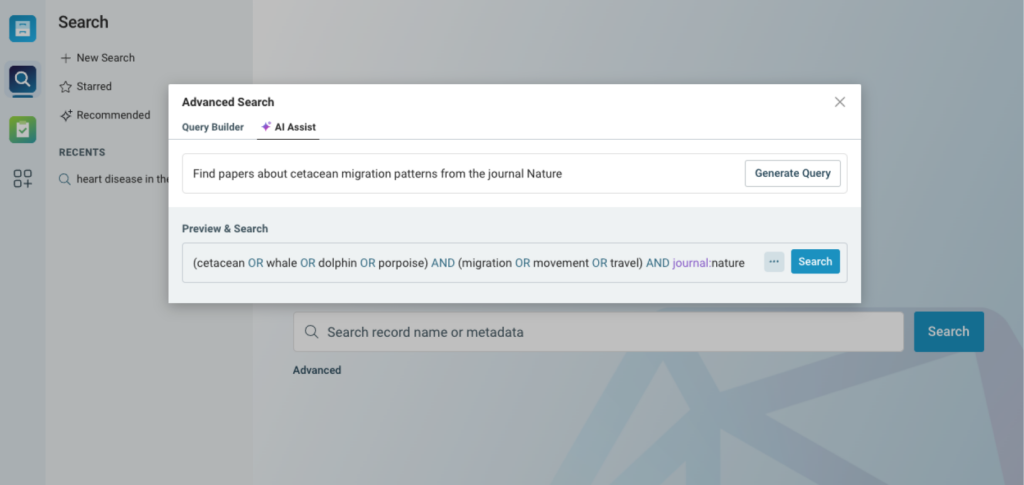Switch to the Query Builder tab

(x=213, y=127)
